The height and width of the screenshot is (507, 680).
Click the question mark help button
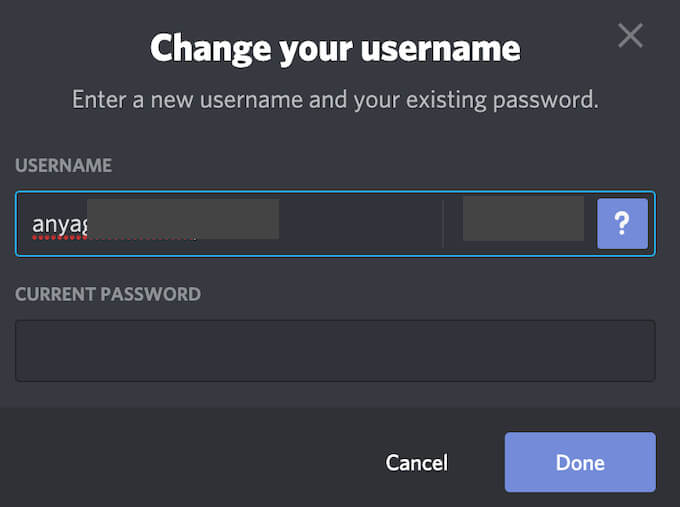[x=622, y=223]
